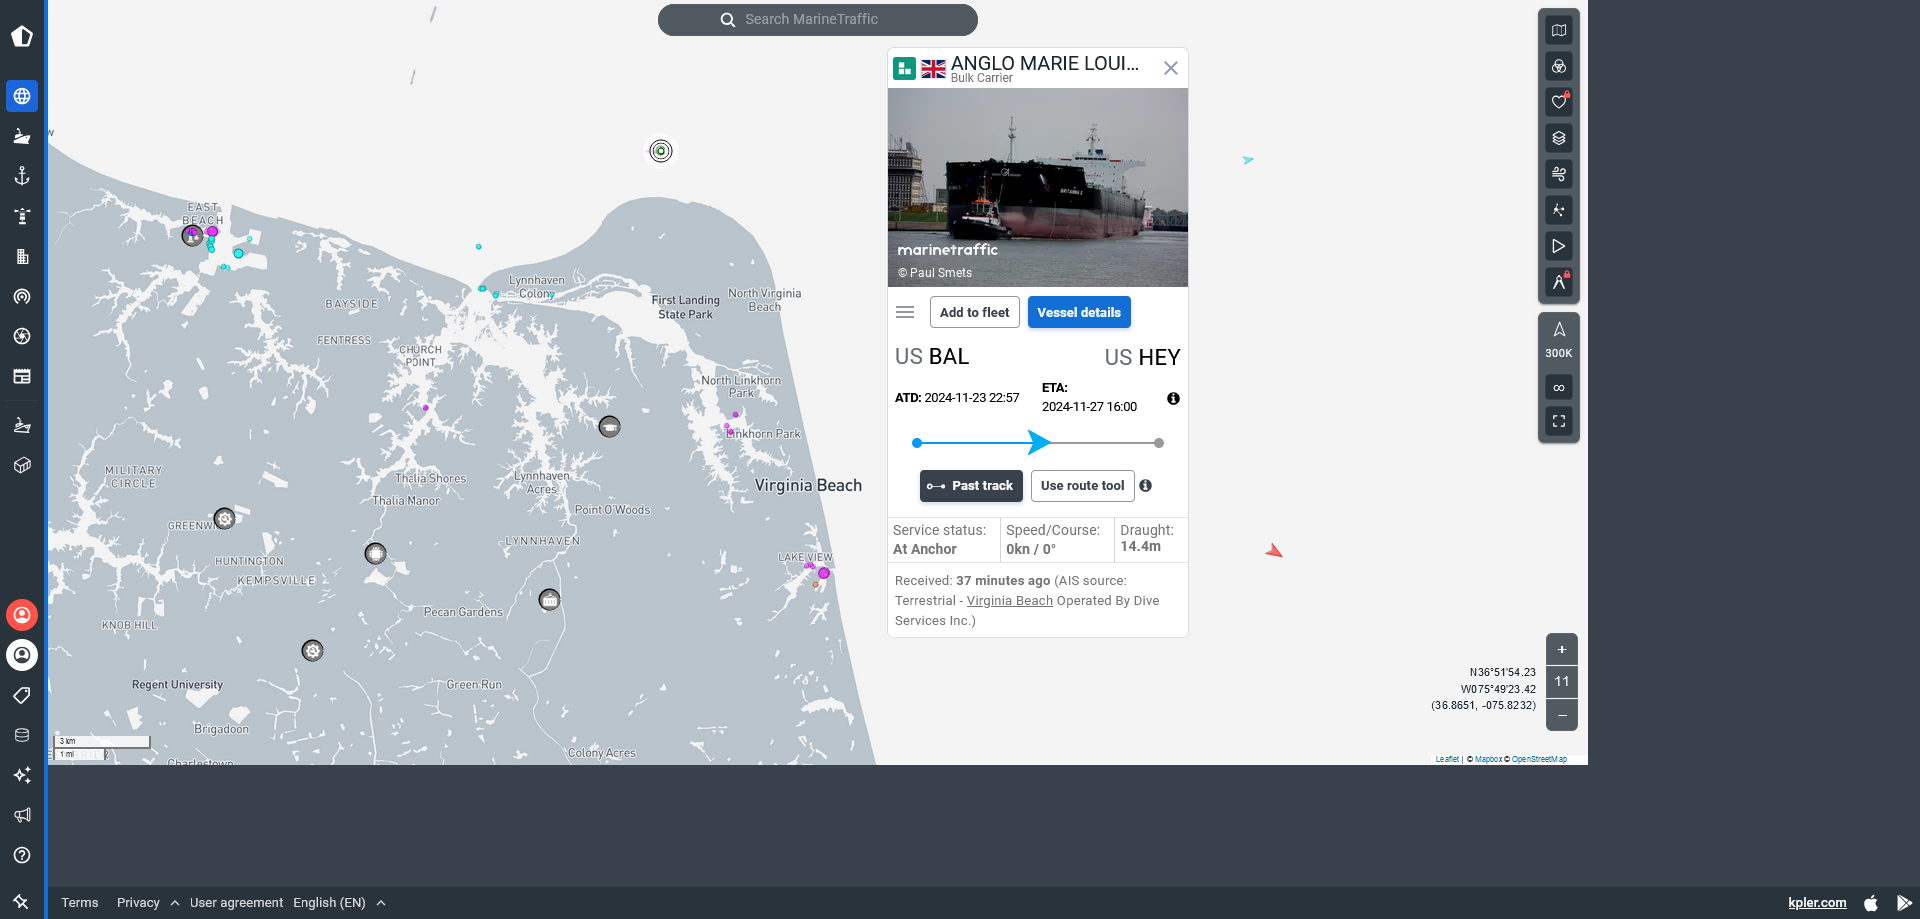Image resolution: width=1920 pixels, height=919 pixels.
Task: Select the locked distance compass tool
Action: (1559, 282)
